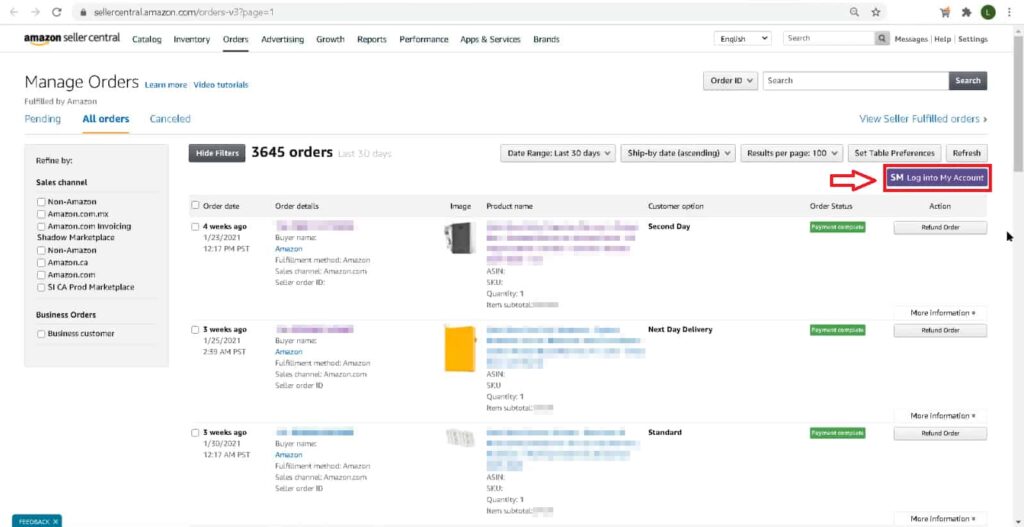Screen dimensions: 1024x527
Task: Open the Inventory menu
Action: [191, 39]
